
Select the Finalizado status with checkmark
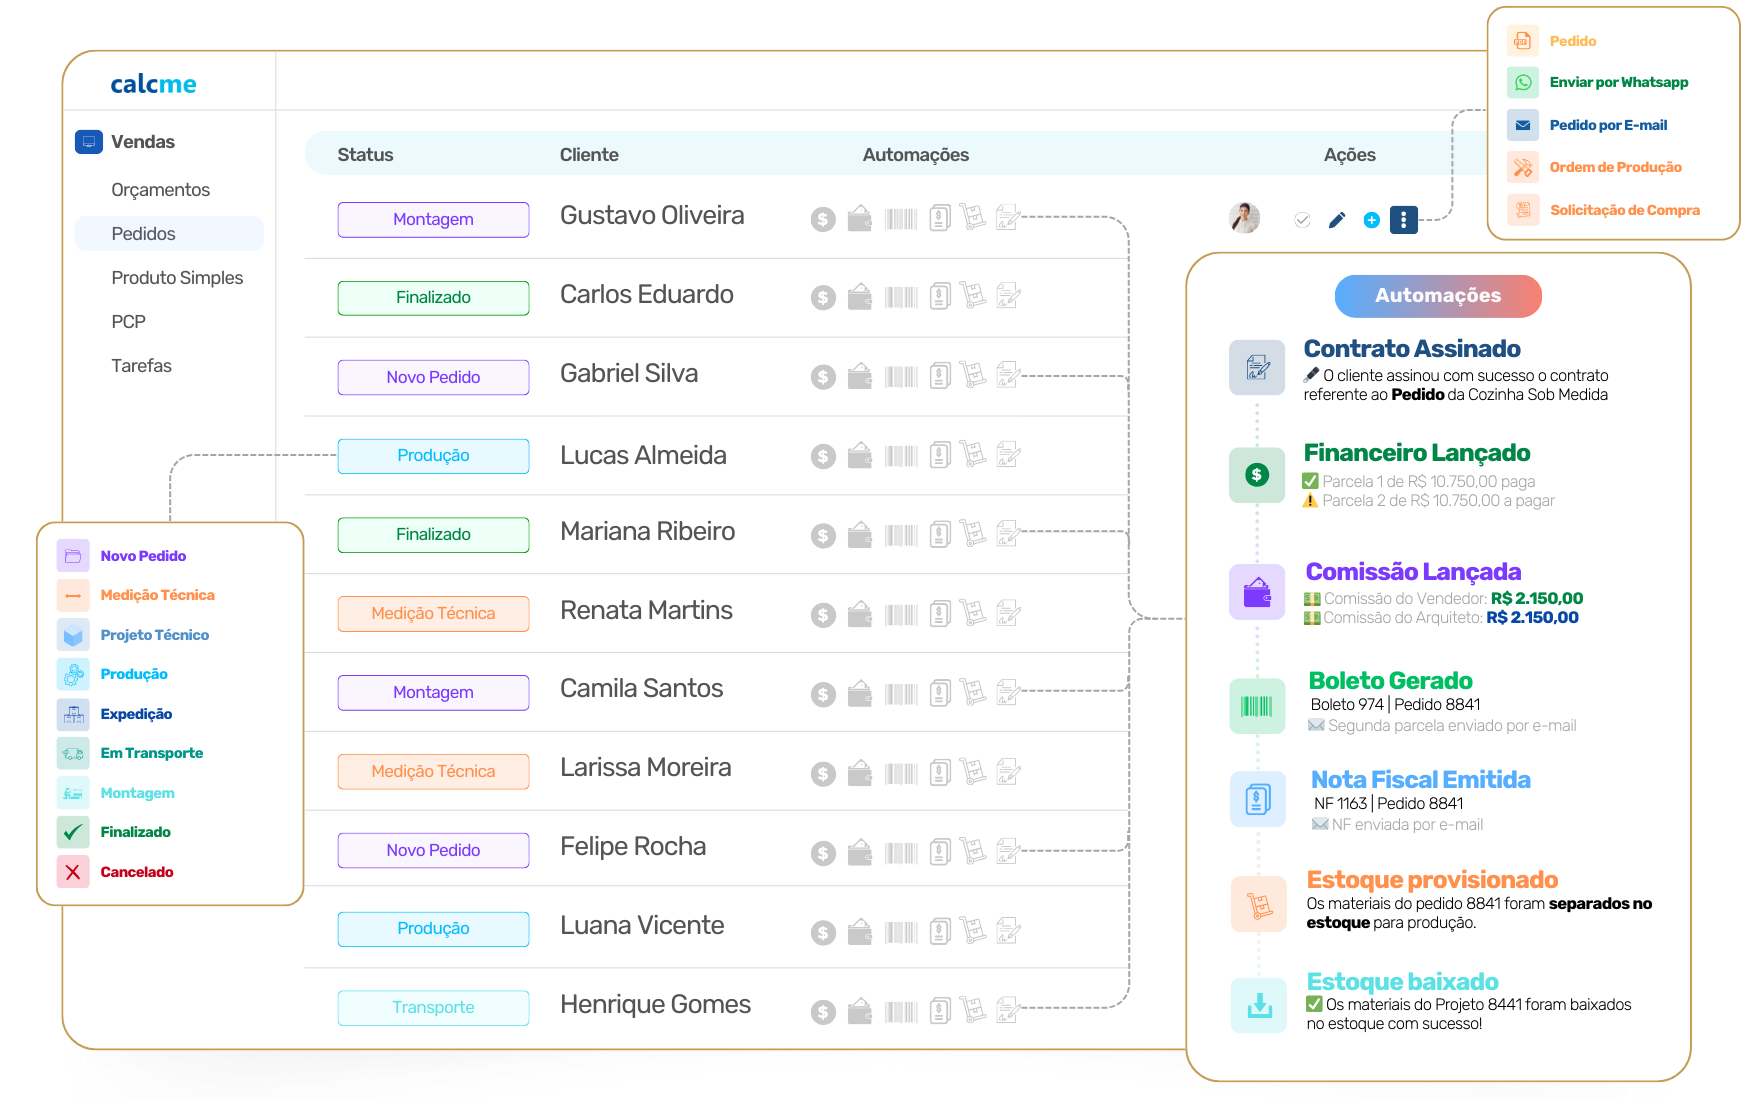(135, 832)
